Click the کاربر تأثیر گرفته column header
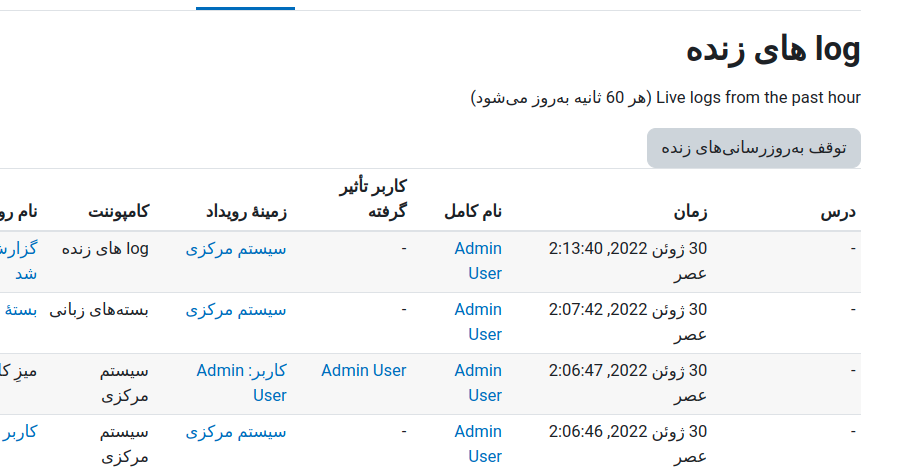This screenshot has height=473, width=913. [373, 199]
